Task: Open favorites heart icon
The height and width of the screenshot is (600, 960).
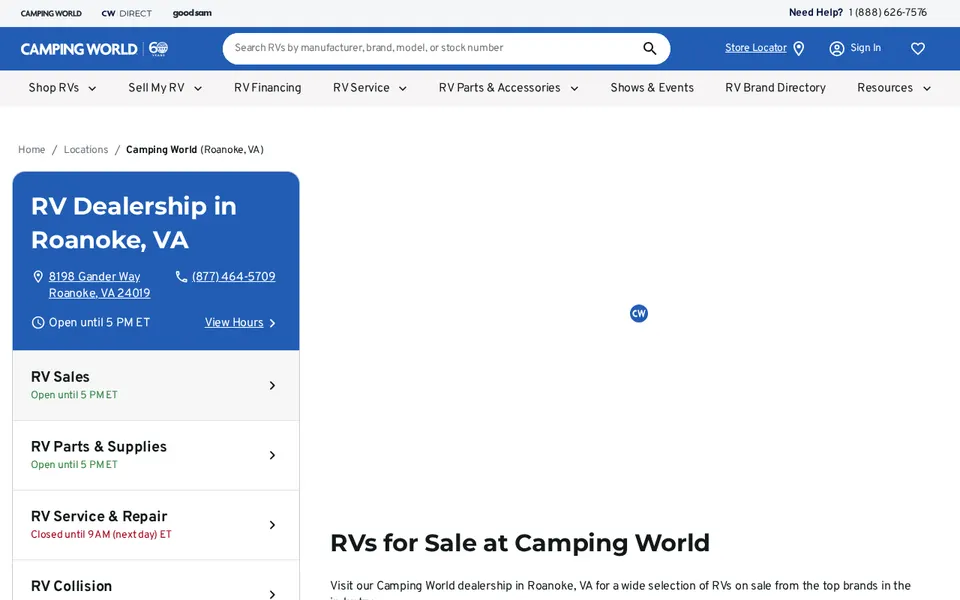Action: point(917,48)
